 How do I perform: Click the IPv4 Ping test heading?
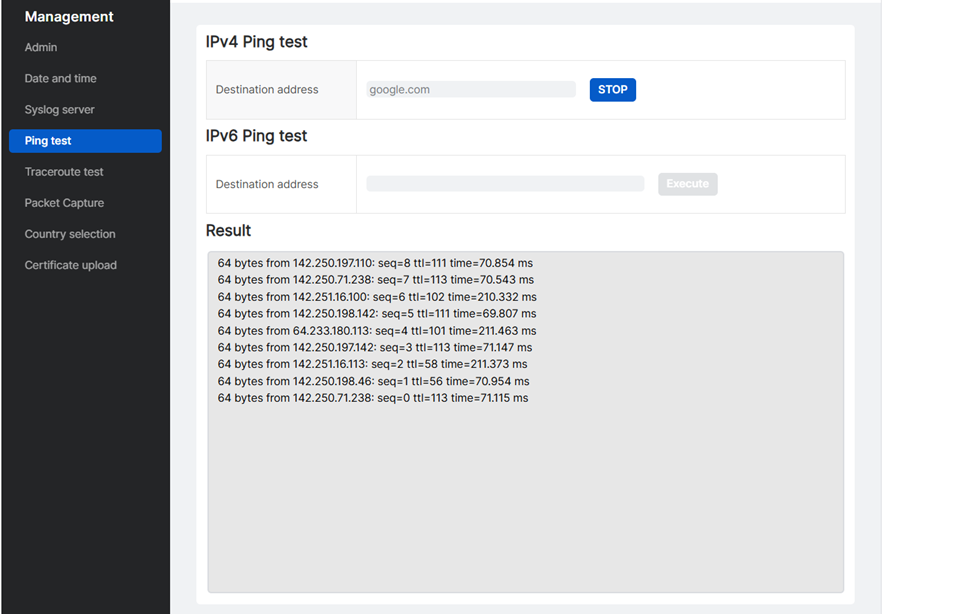[x=257, y=42]
